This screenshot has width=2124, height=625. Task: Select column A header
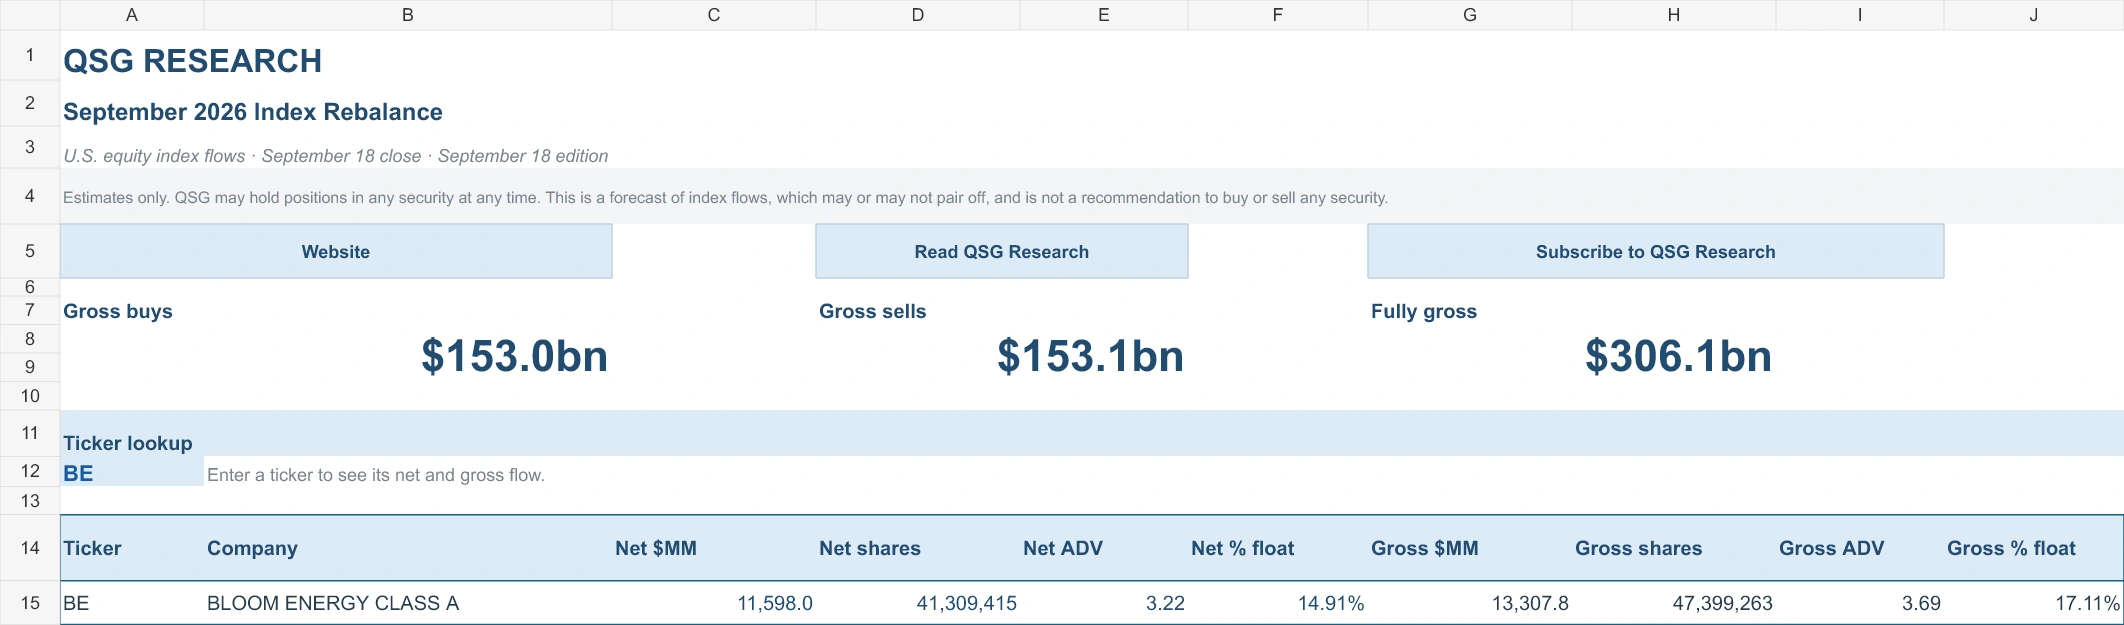point(132,15)
